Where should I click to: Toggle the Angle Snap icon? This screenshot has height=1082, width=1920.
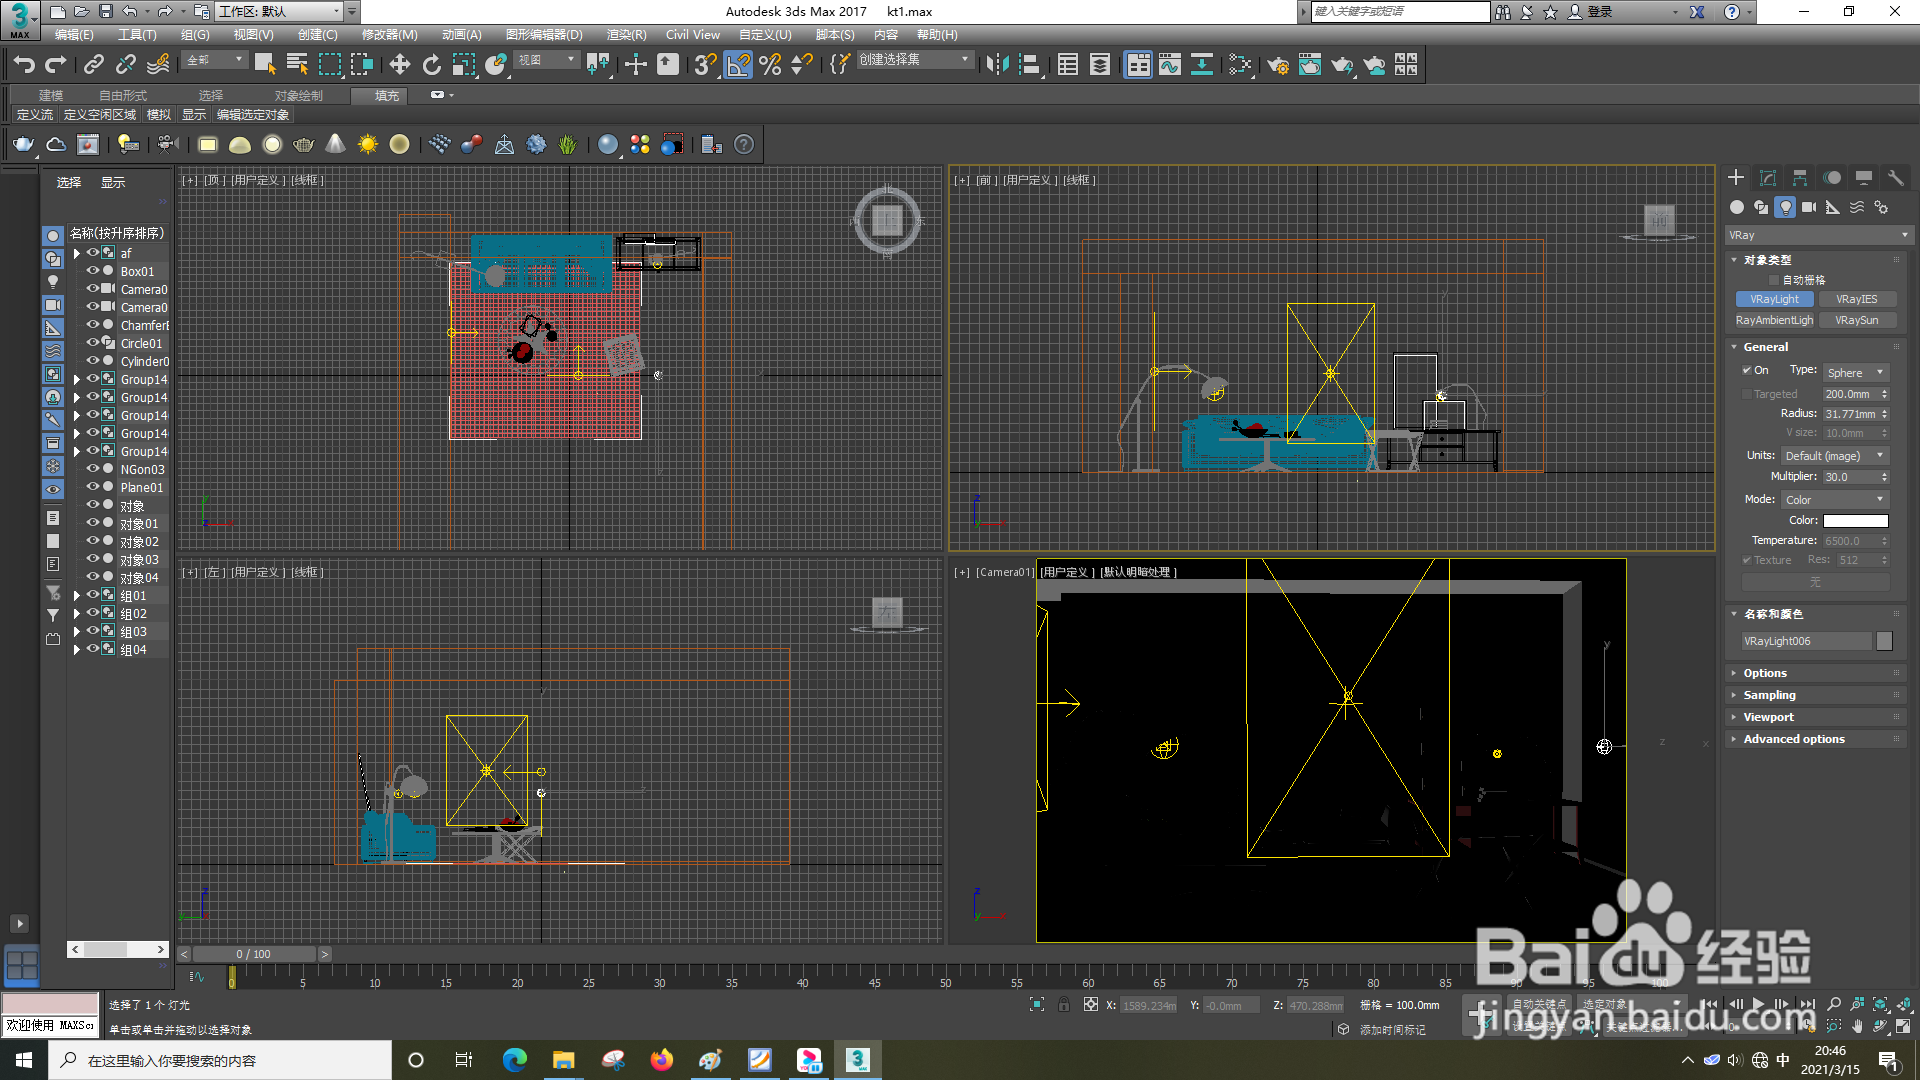pos(738,65)
